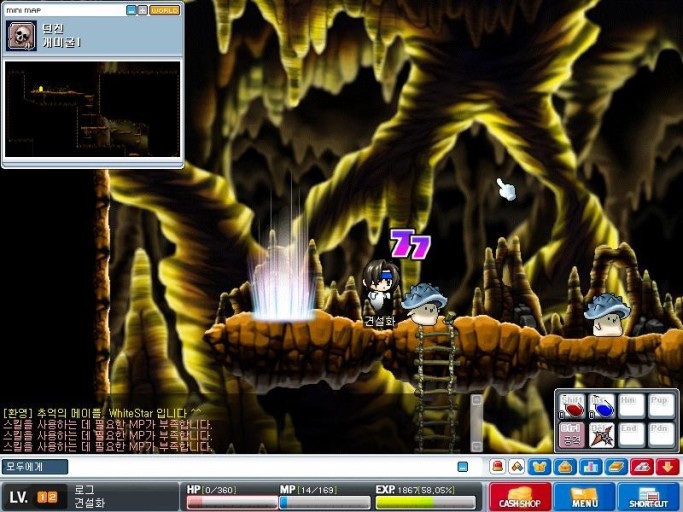This screenshot has width=683, height=512.
Task: Click the empty End quick slot
Action: pyautogui.click(x=631, y=435)
